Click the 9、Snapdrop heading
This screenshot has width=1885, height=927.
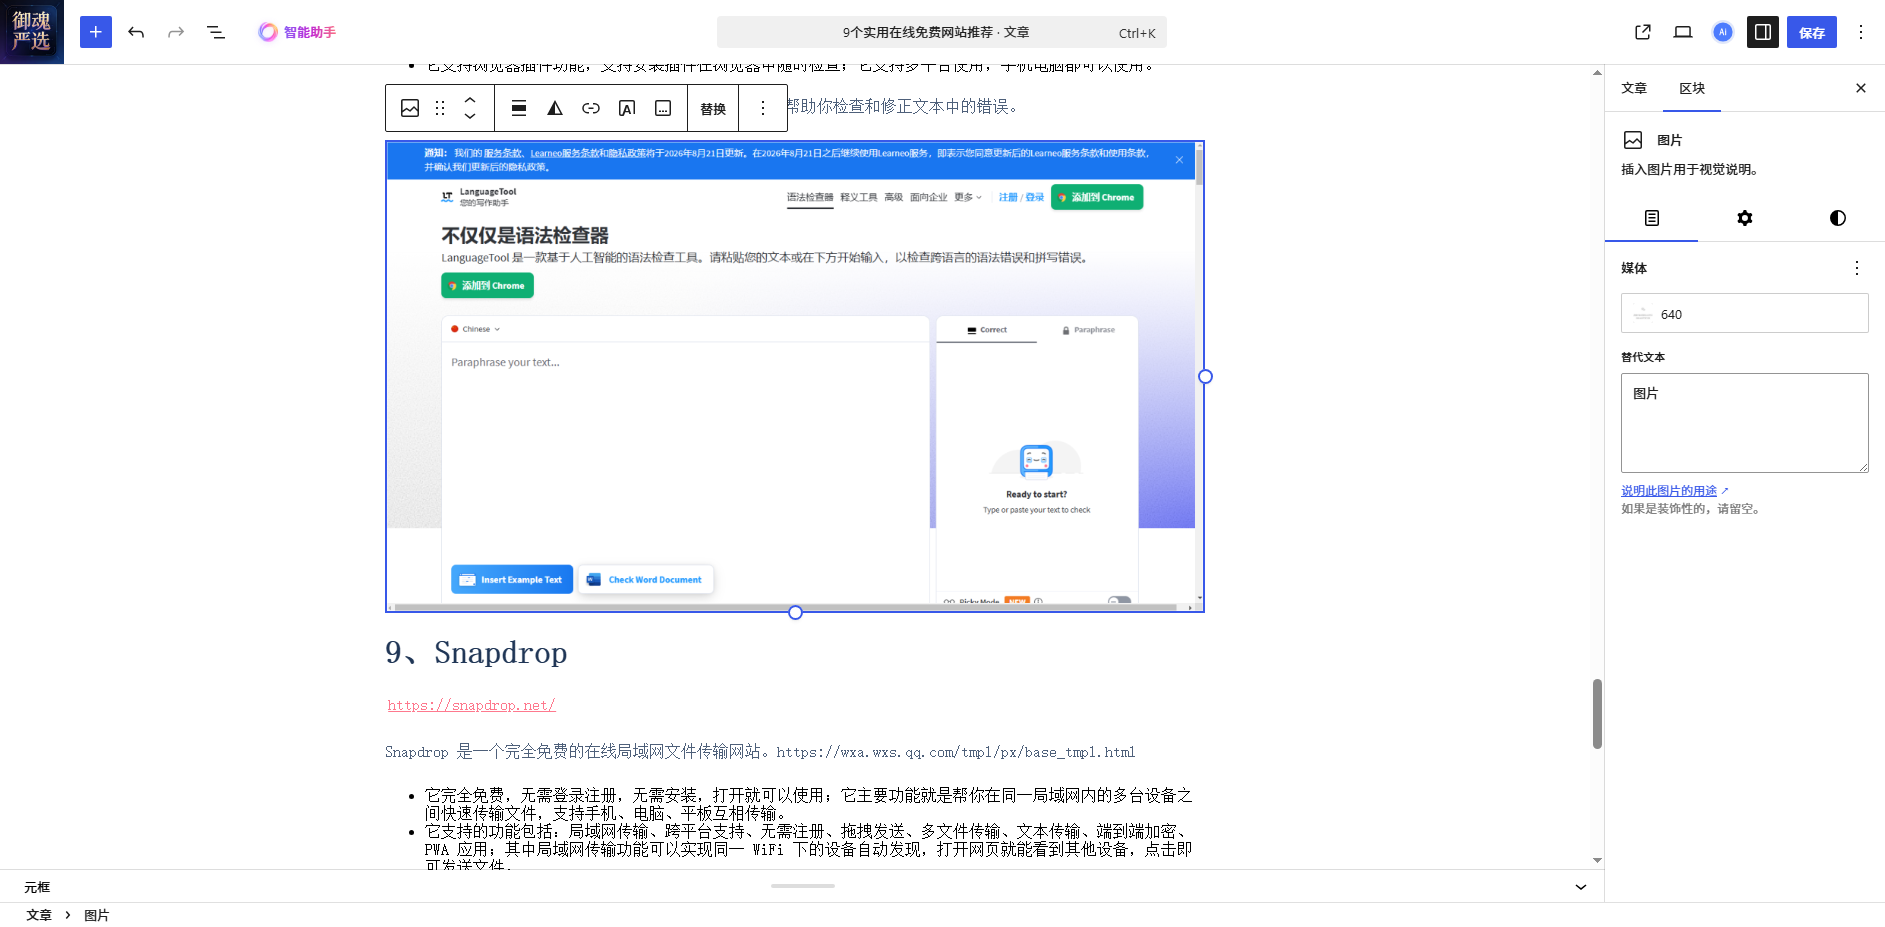[476, 653]
